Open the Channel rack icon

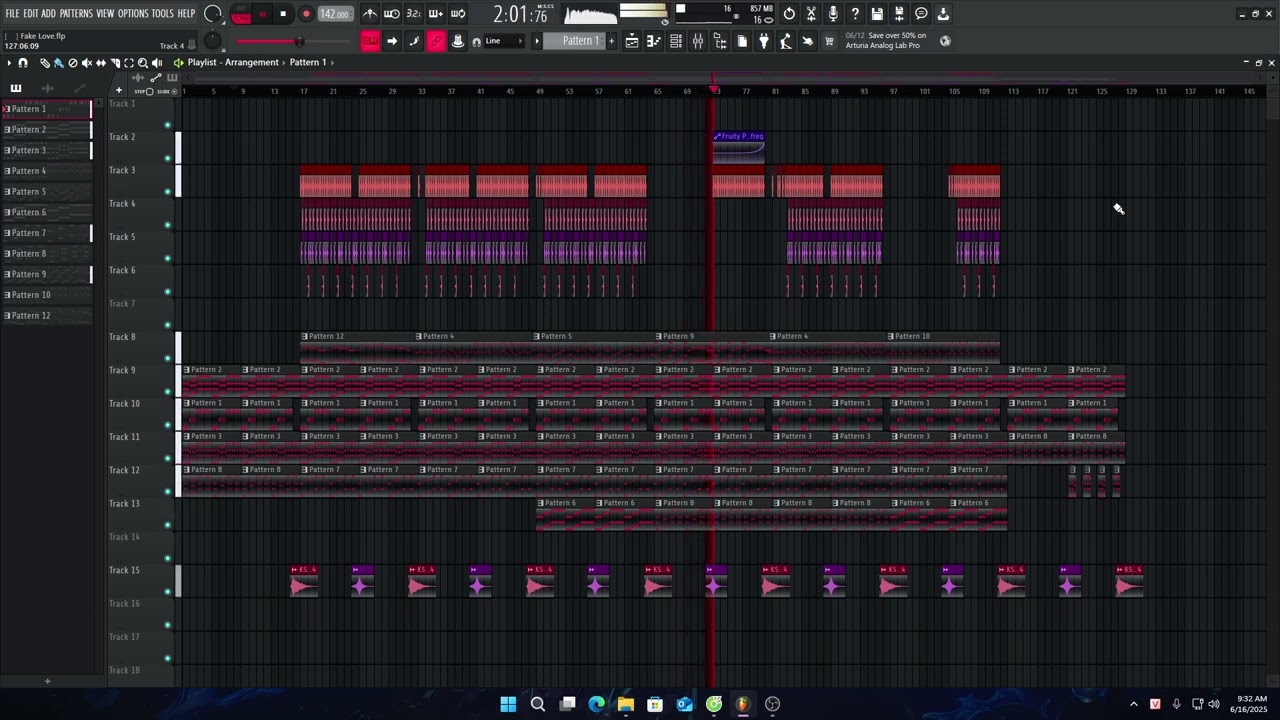click(x=676, y=41)
